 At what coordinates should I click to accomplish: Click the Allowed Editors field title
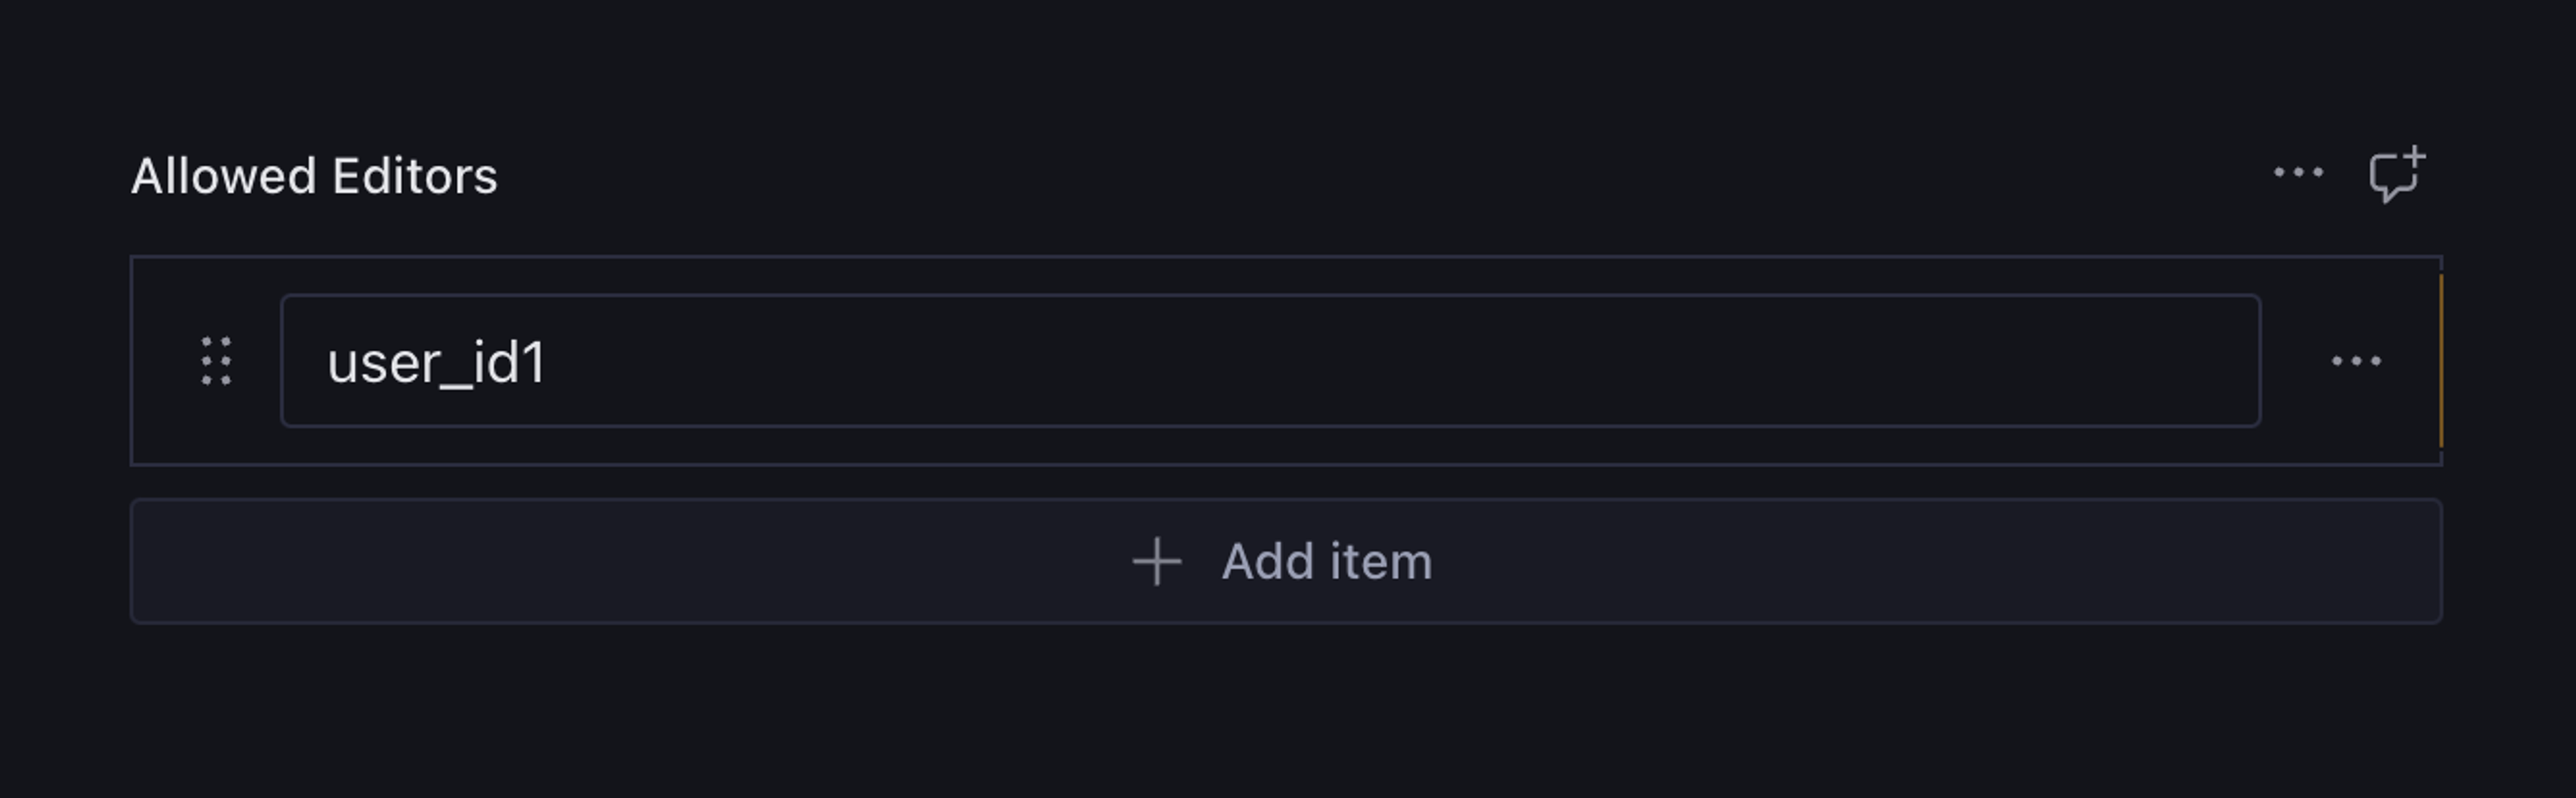pyautogui.click(x=314, y=176)
